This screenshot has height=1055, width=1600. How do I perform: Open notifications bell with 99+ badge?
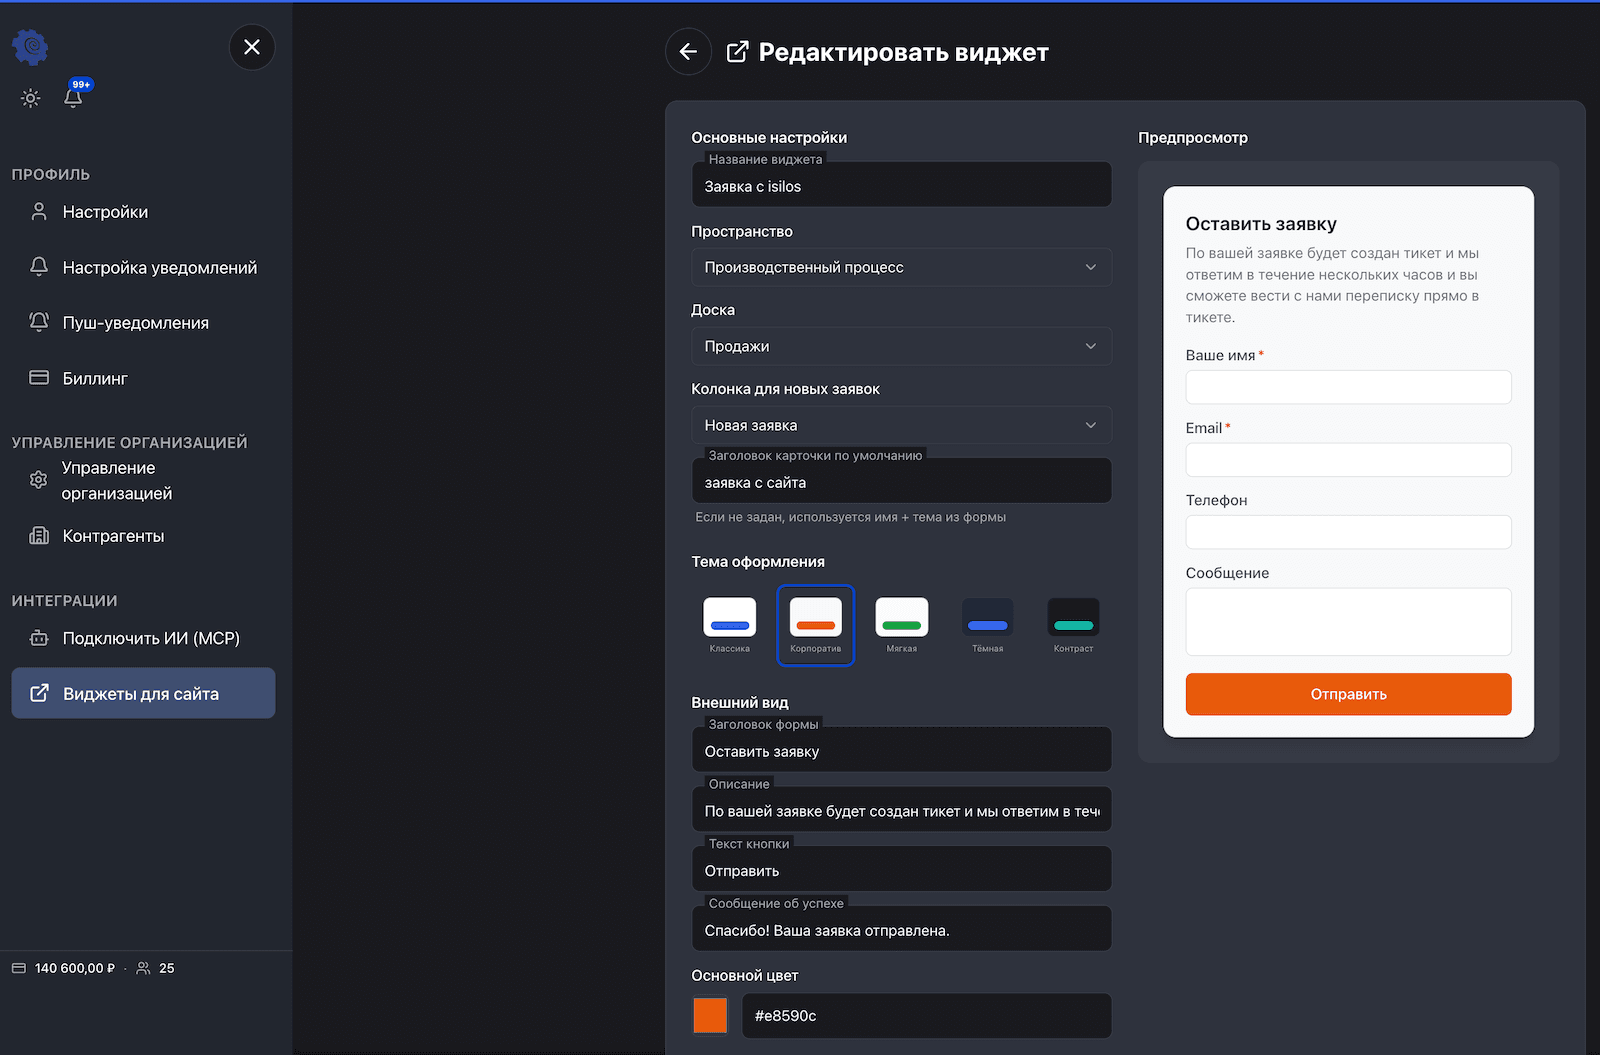pos(73,97)
